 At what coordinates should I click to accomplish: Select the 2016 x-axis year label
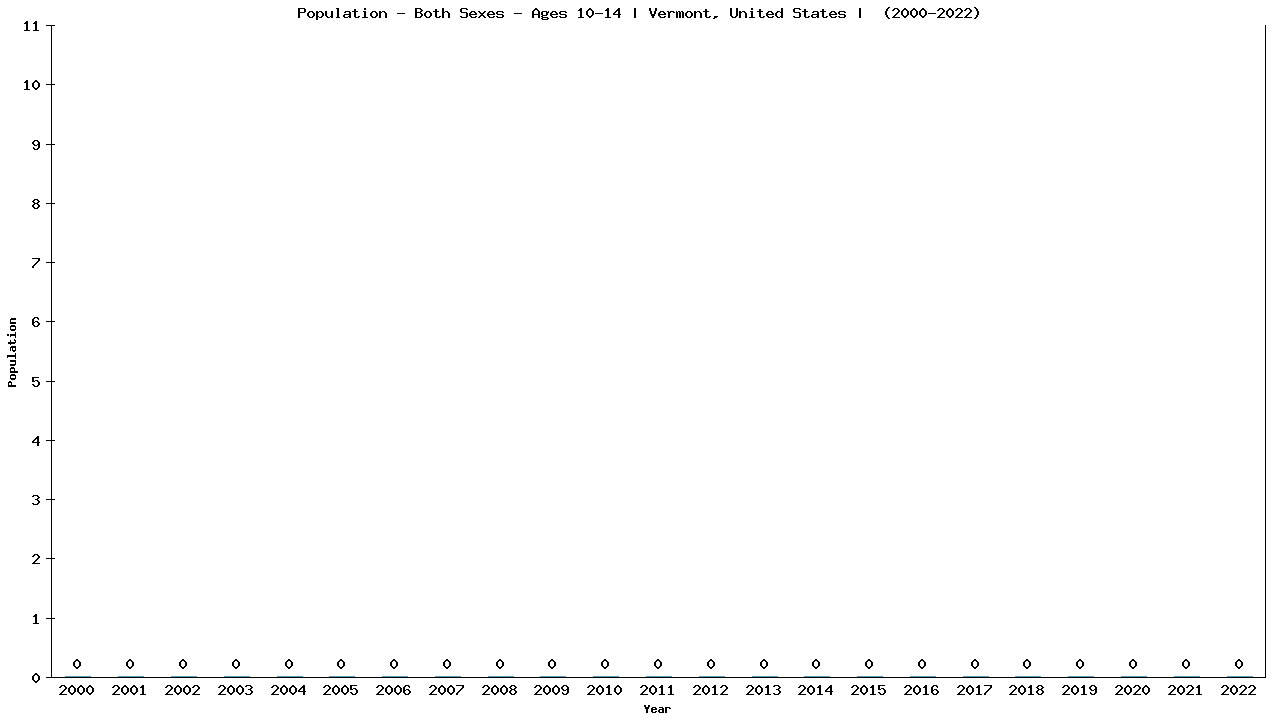(922, 690)
